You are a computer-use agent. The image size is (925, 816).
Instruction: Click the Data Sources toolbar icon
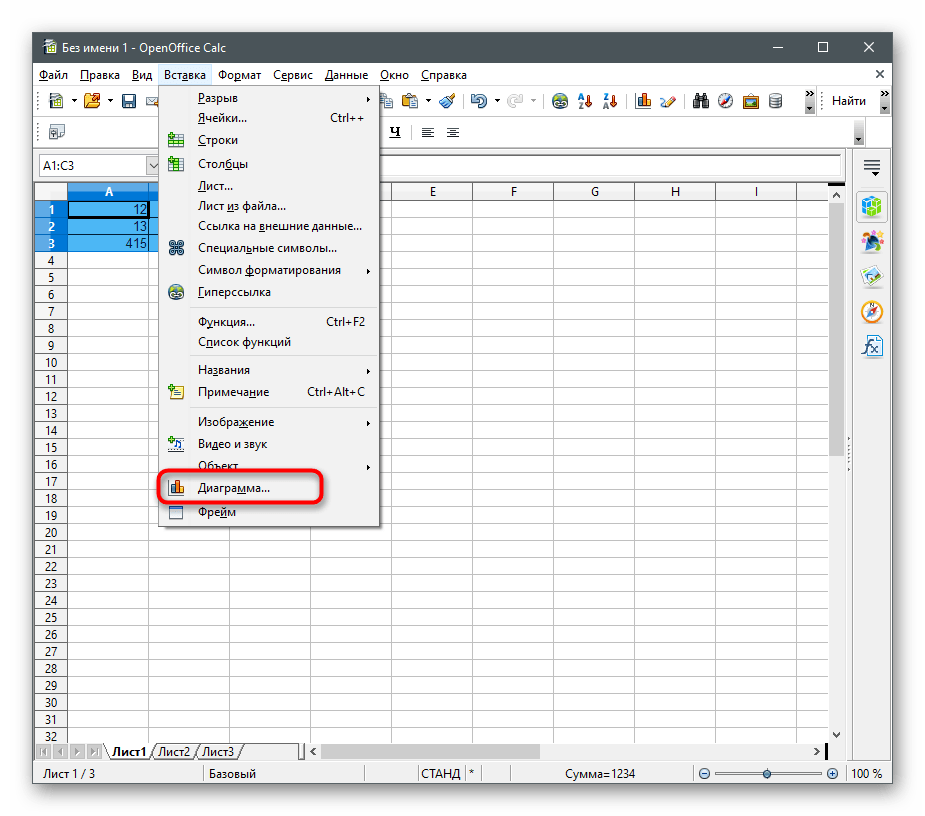coord(774,101)
